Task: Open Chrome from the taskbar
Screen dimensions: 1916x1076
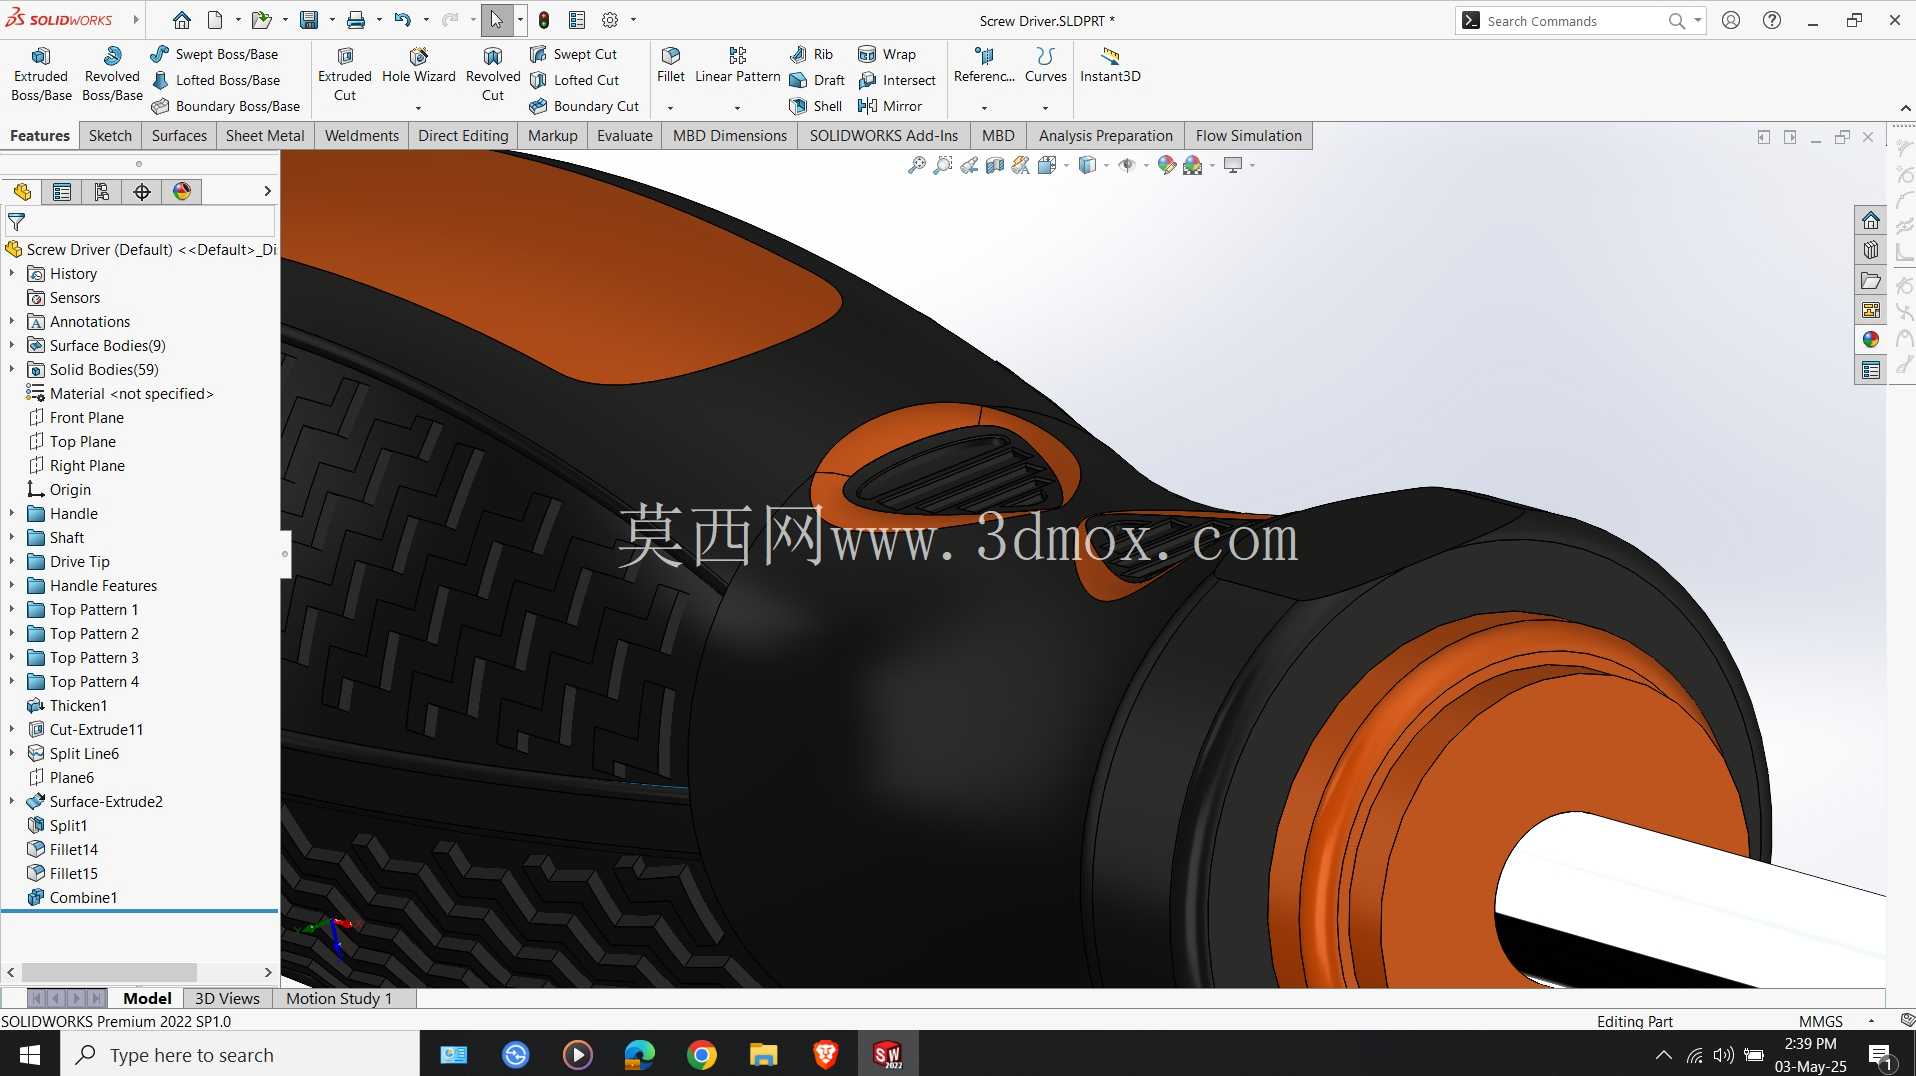Action: click(702, 1055)
